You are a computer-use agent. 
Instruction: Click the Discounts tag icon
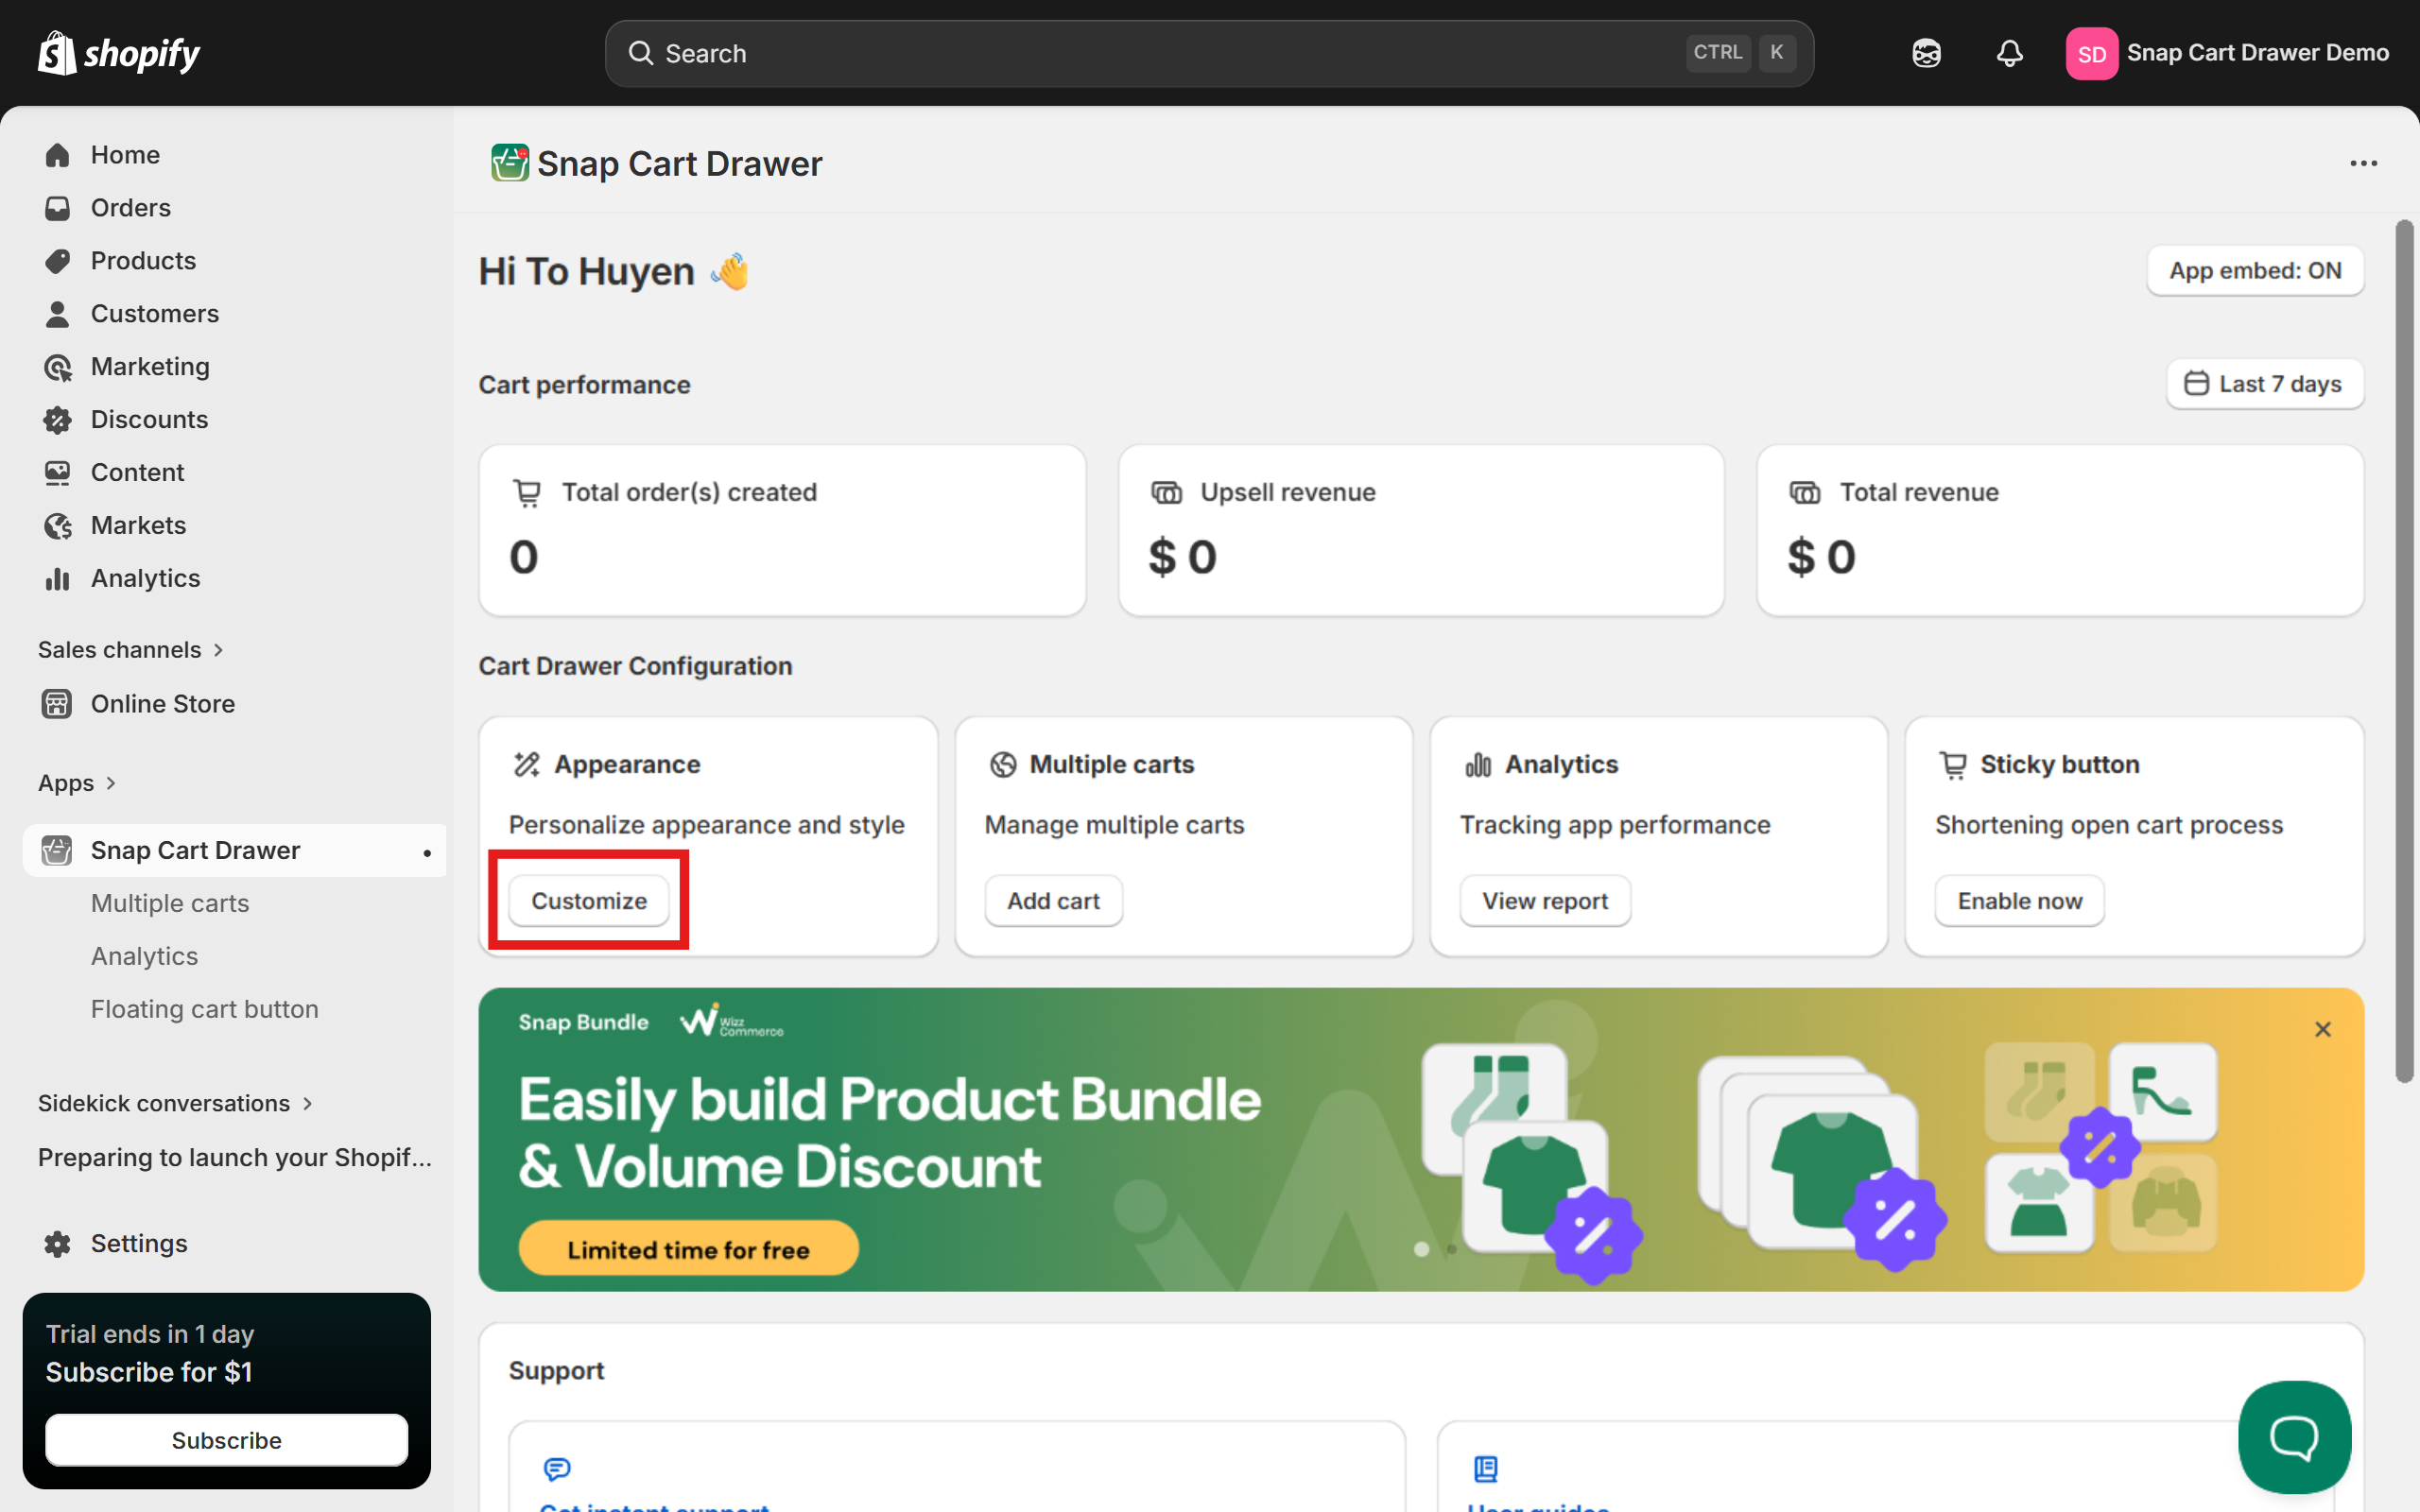[57, 419]
